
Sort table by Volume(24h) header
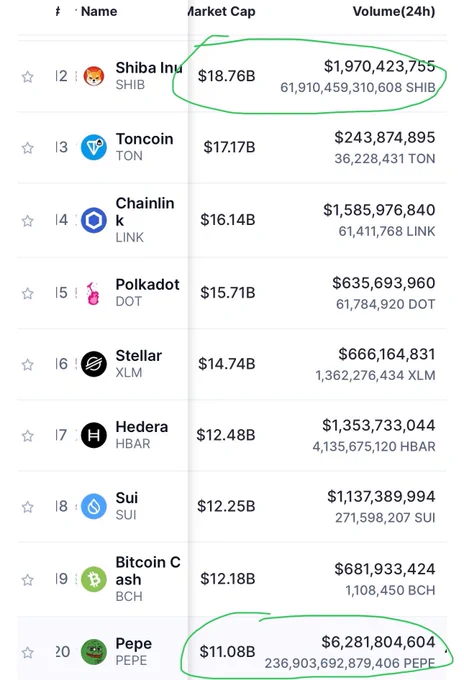[394, 11]
